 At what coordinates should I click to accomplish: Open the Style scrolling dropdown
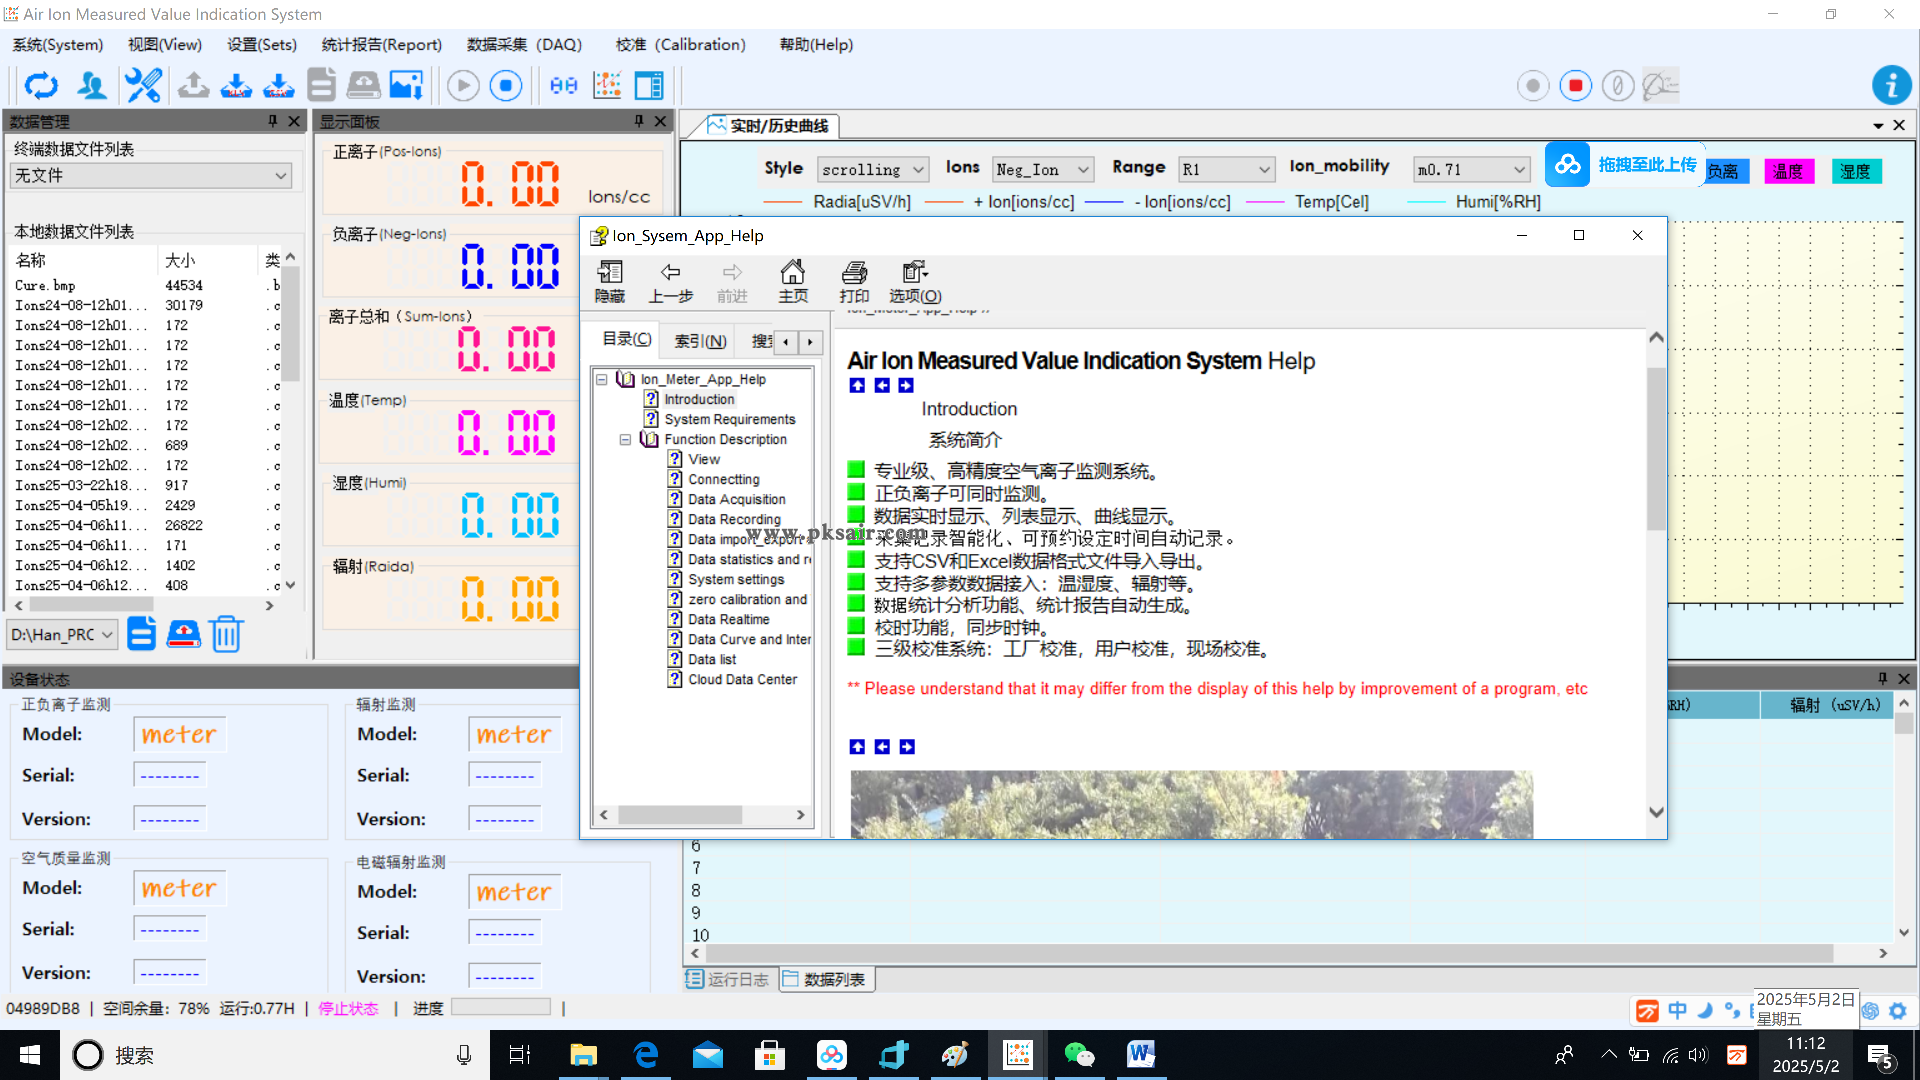pyautogui.click(x=873, y=170)
